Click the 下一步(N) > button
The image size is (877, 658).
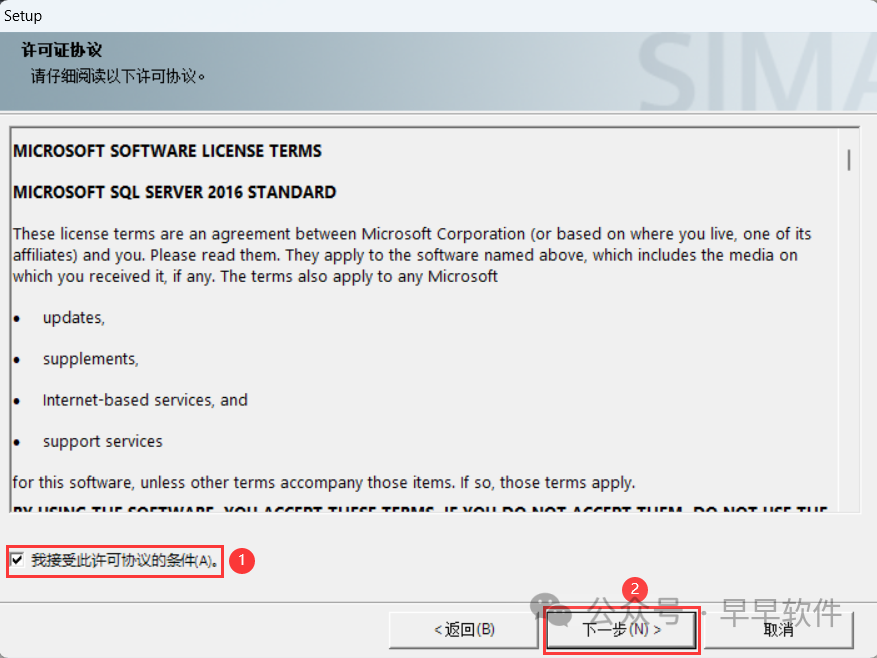coord(621,630)
